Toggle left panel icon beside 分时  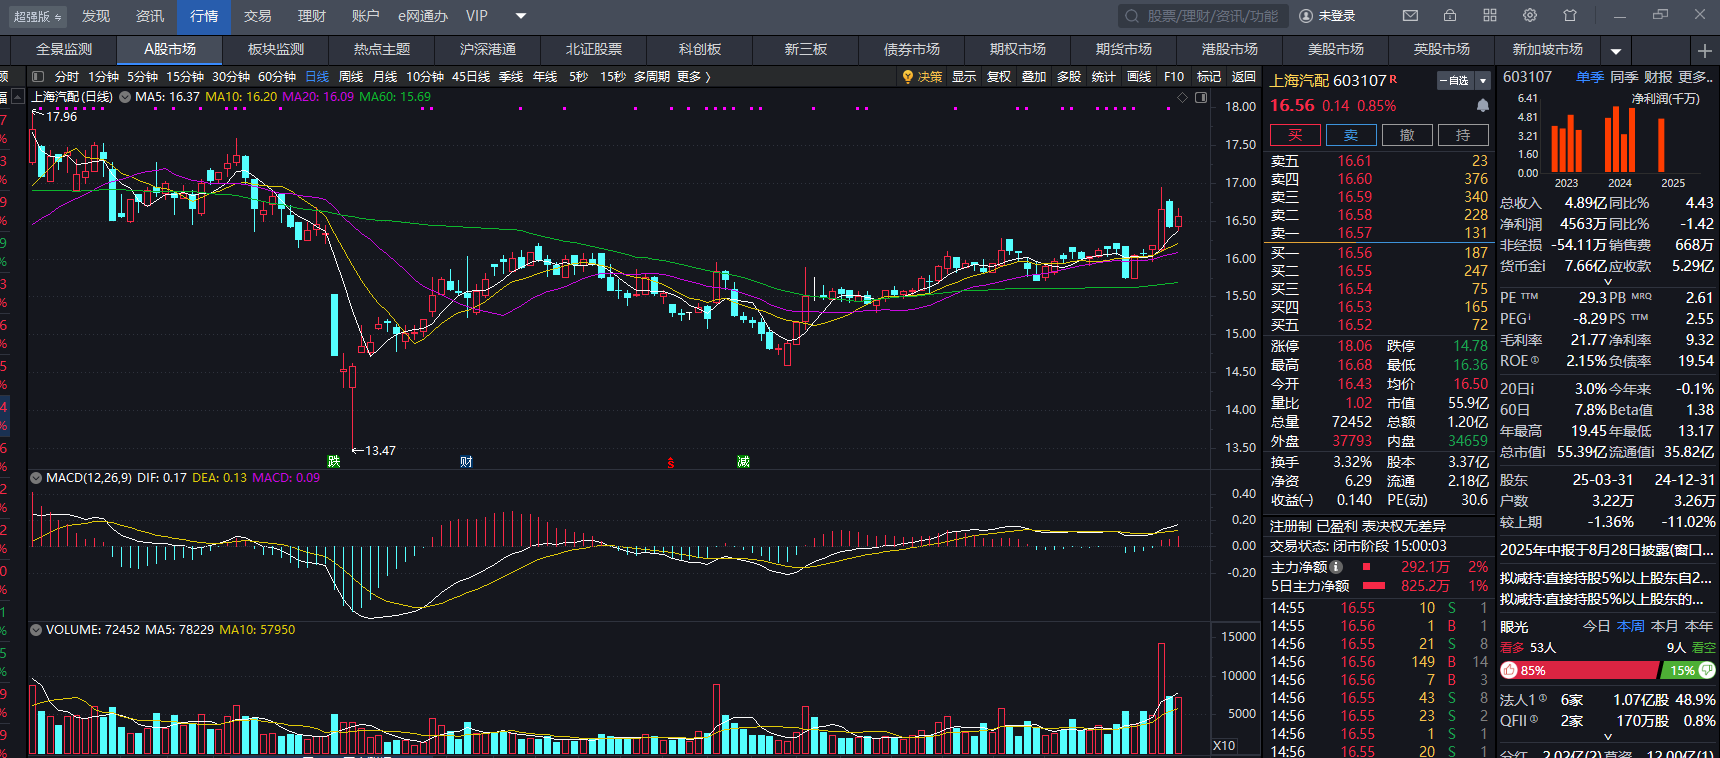pyautogui.click(x=38, y=77)
